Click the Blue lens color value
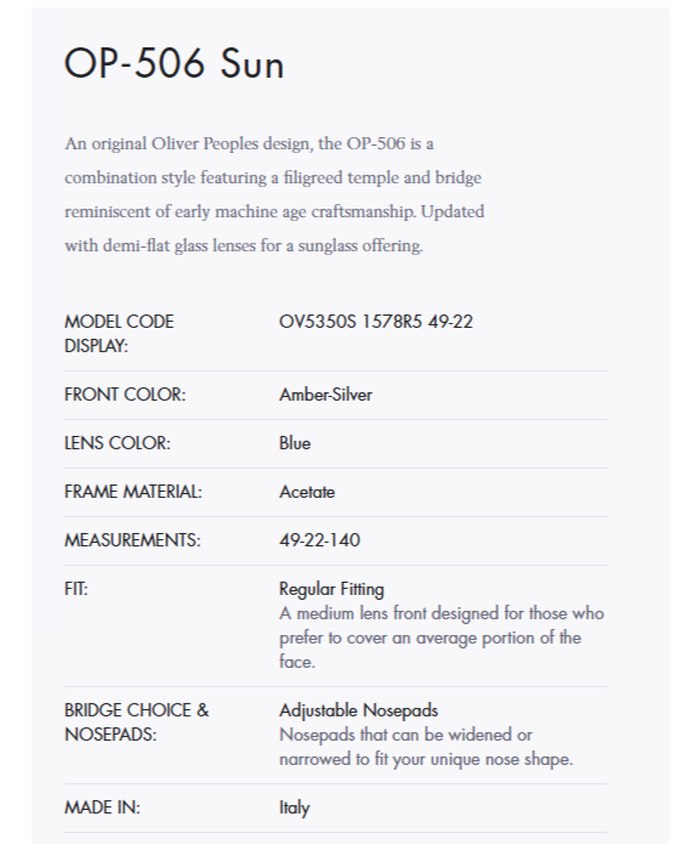This screenshot has width=700, height=850. [295, 443]
